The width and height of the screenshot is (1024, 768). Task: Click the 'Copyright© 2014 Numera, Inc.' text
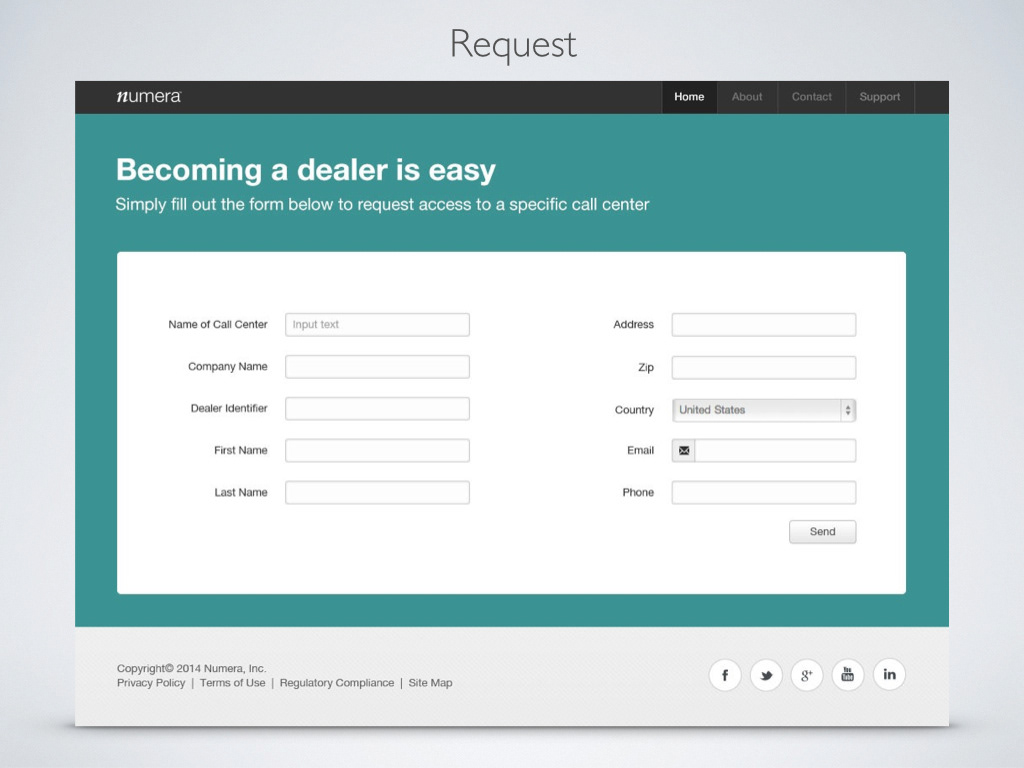[191, 668]
